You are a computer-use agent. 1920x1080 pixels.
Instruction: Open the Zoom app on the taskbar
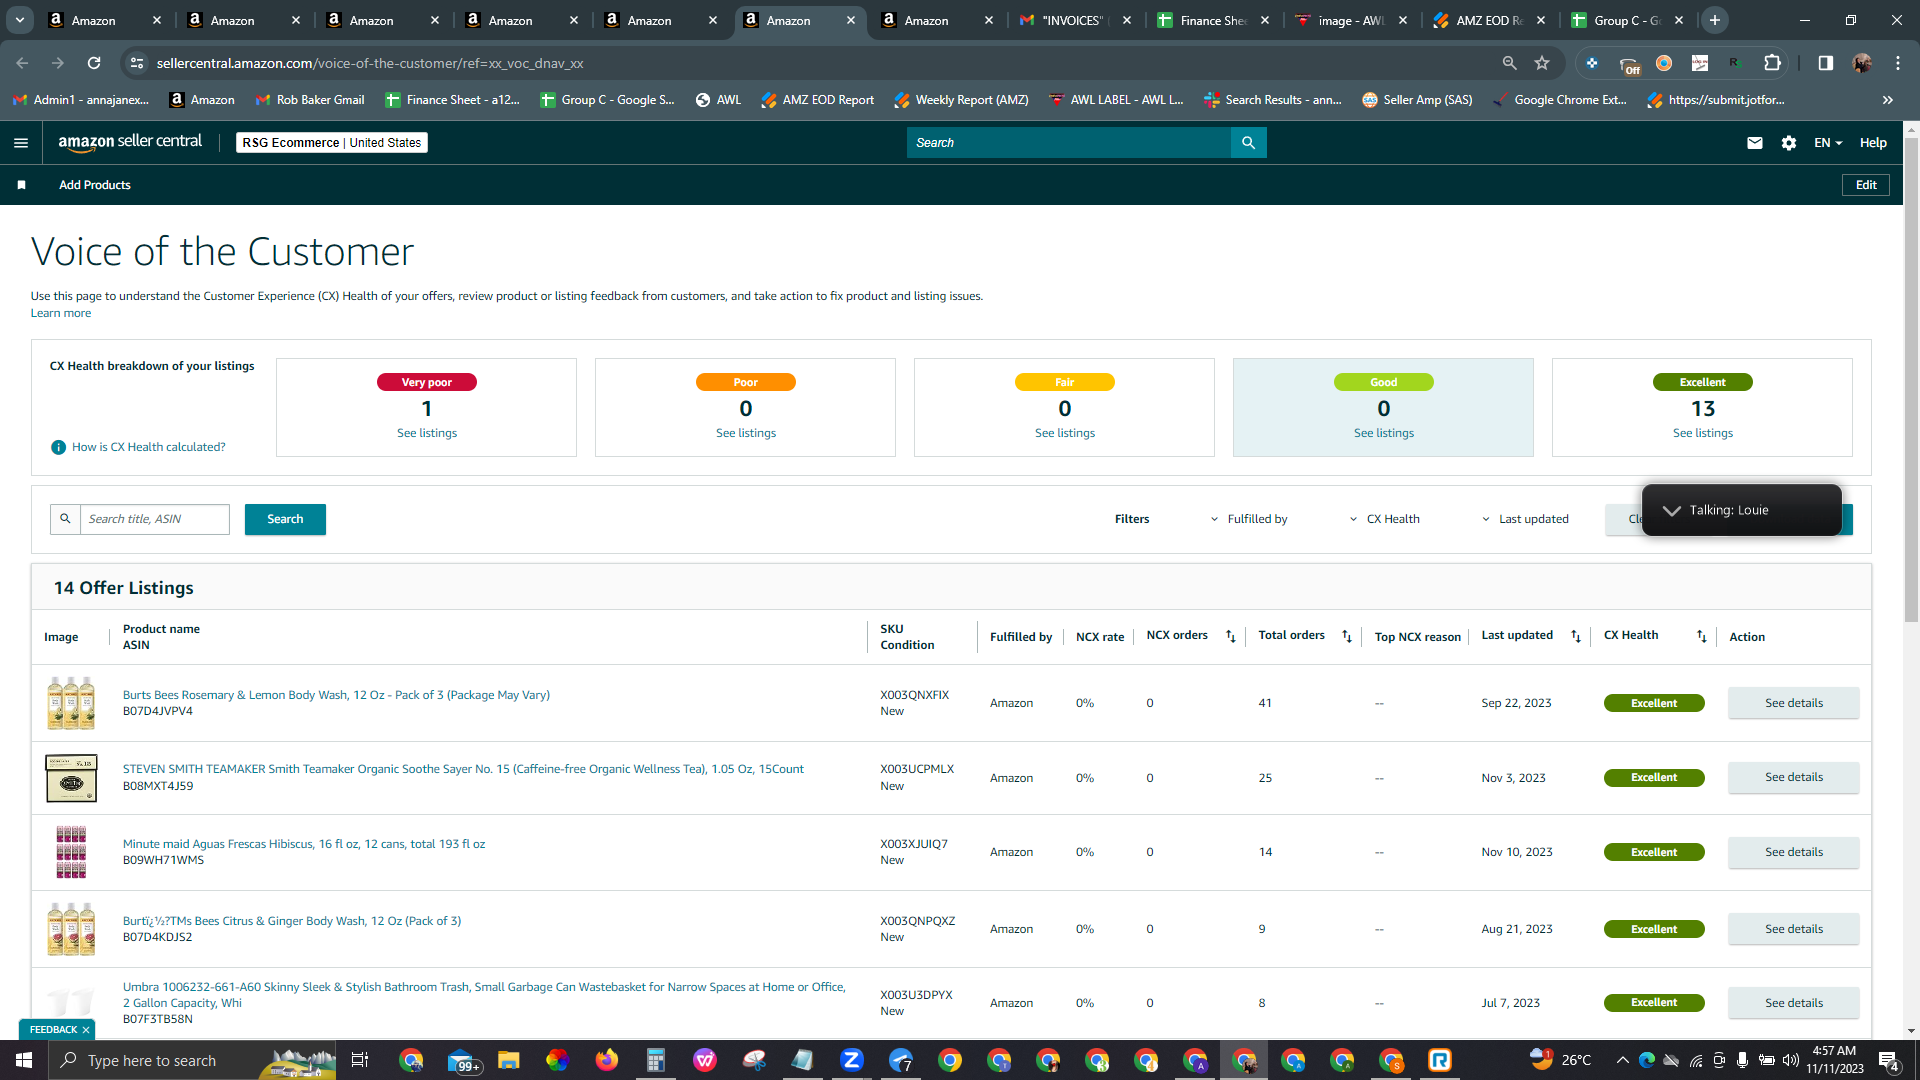(852, 1060)
